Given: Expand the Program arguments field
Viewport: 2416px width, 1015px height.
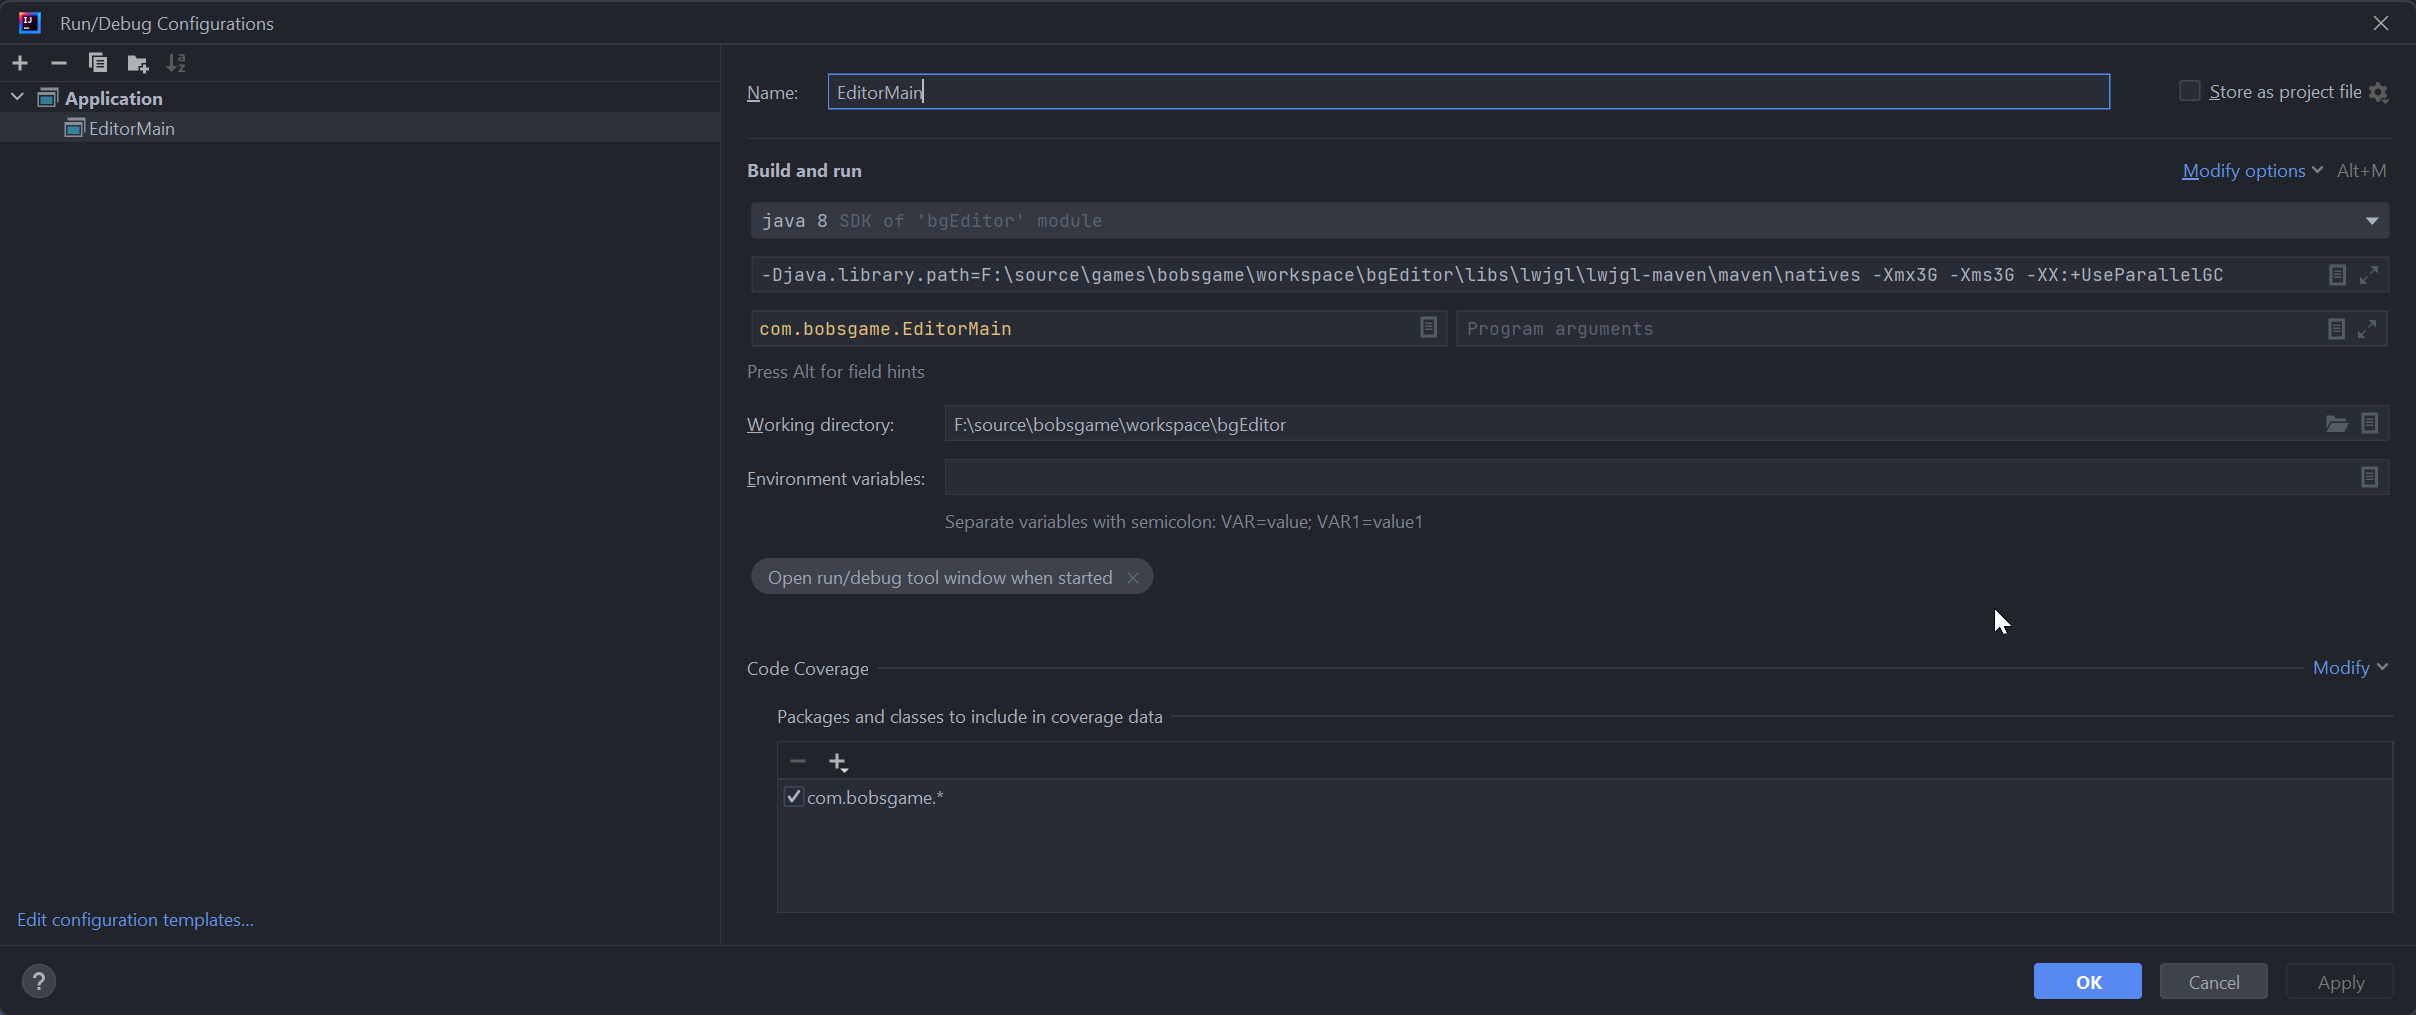Looking at the screenshot, I should pos(2367,329).
